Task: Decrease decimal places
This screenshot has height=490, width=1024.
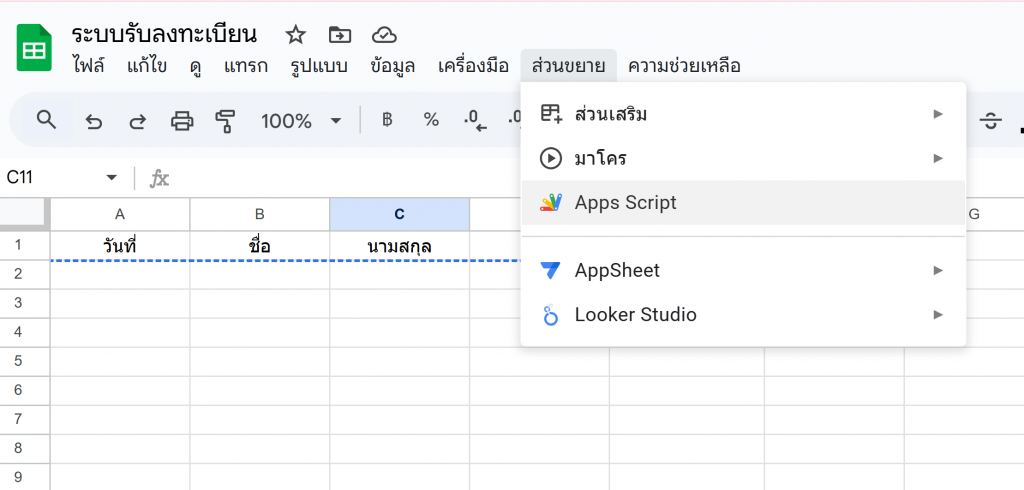Action: coord(475,121)
